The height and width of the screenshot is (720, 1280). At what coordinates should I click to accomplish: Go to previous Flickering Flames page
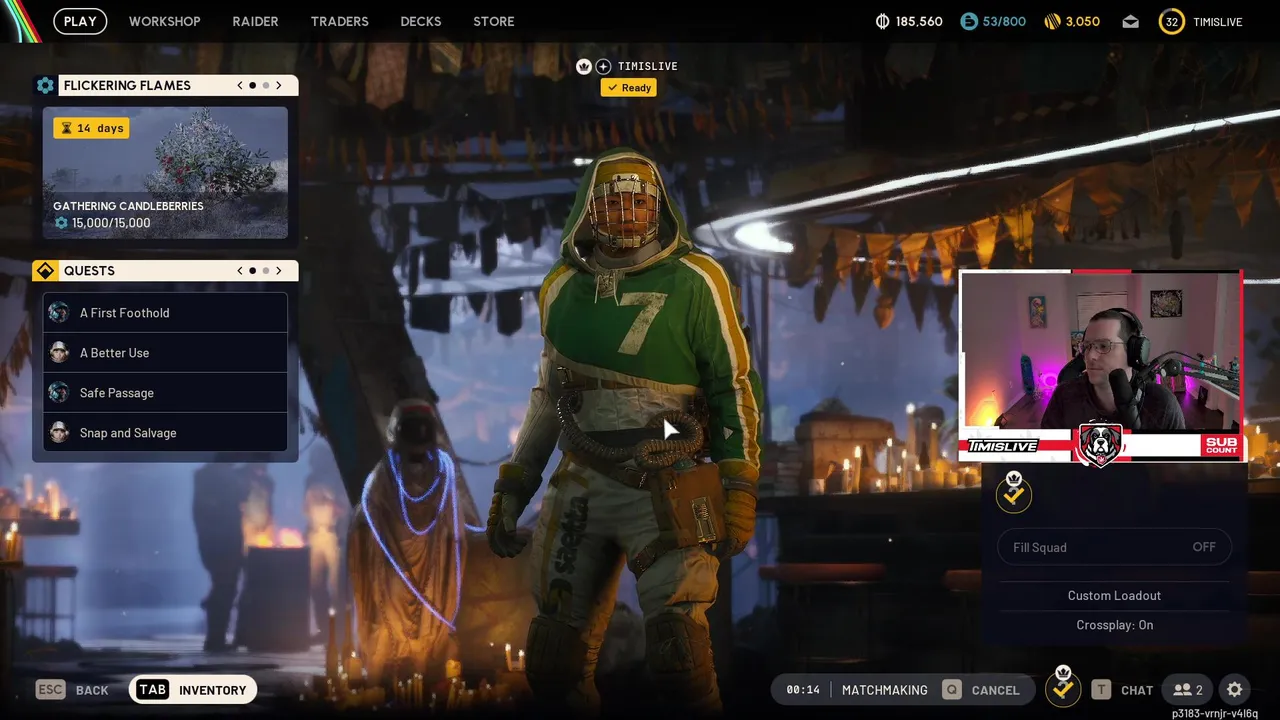[240, 85]
